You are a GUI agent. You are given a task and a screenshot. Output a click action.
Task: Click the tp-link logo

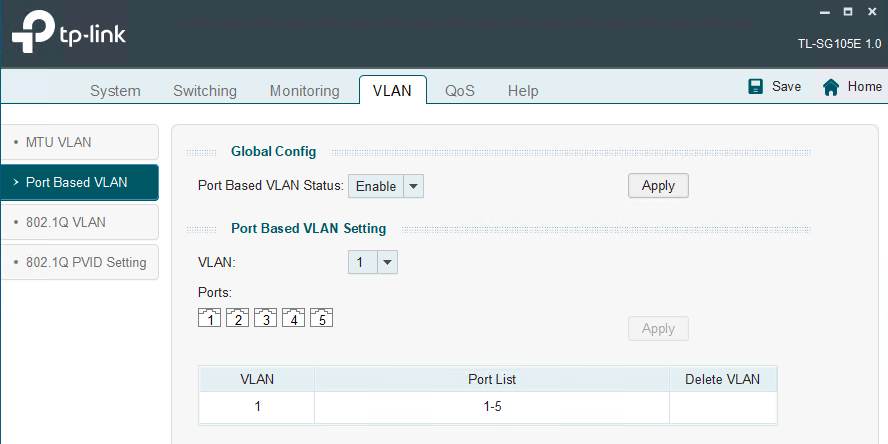pos(68,36)
